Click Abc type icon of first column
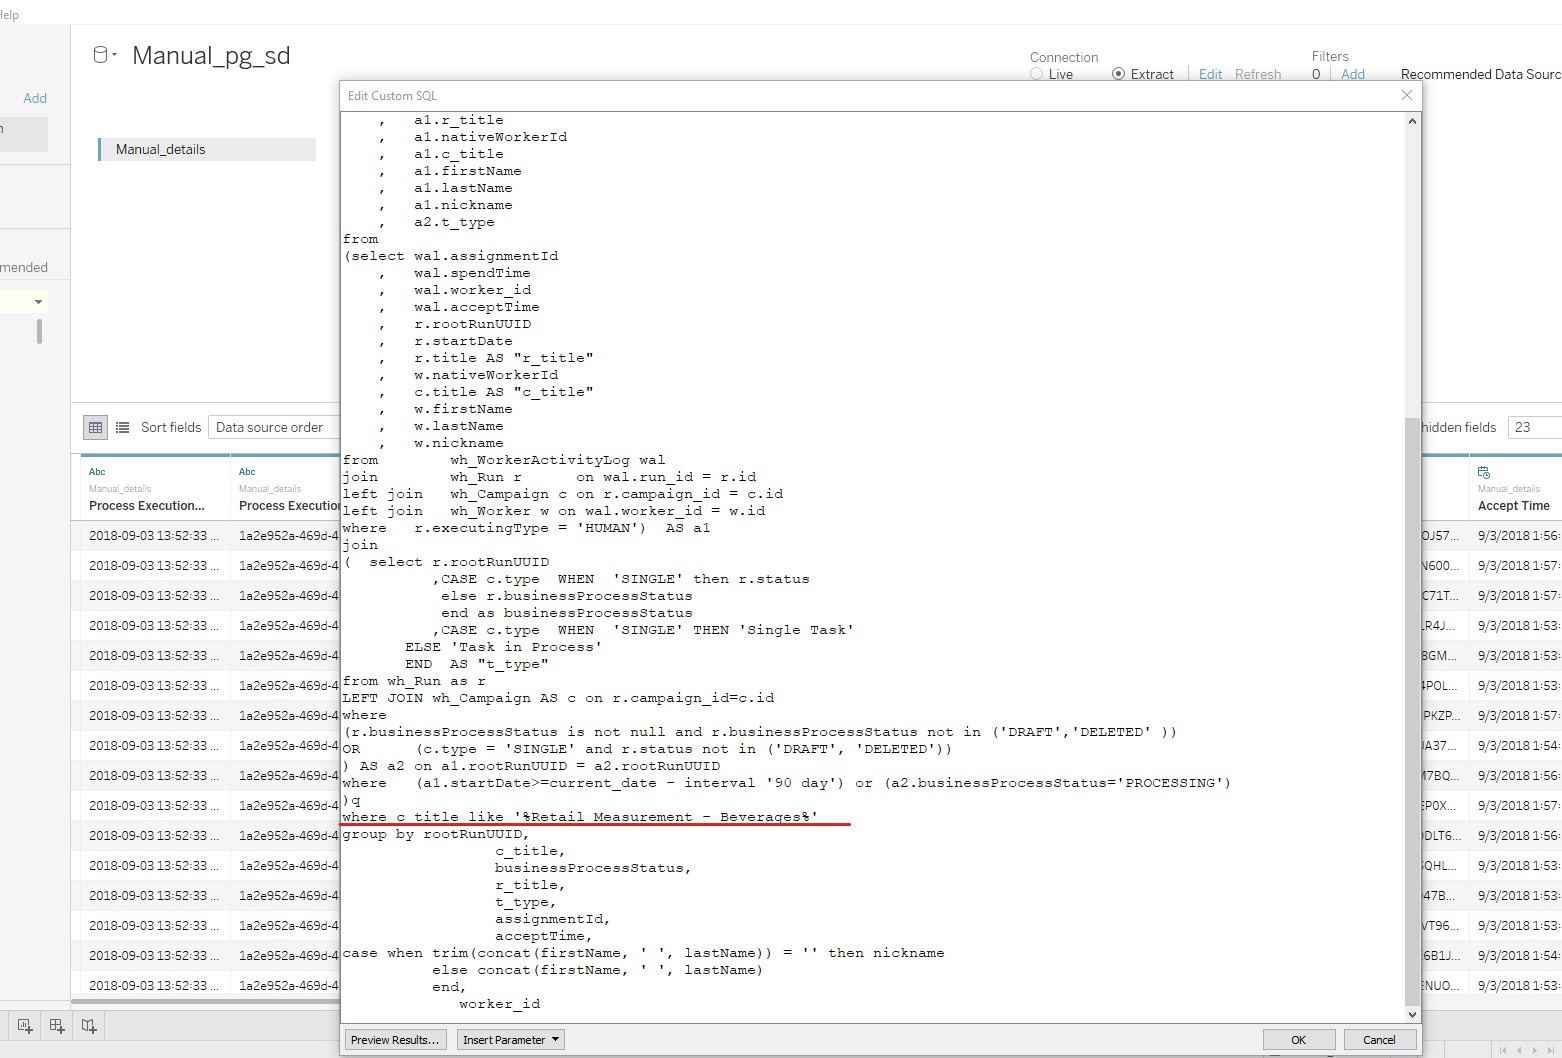 (97, 471)
